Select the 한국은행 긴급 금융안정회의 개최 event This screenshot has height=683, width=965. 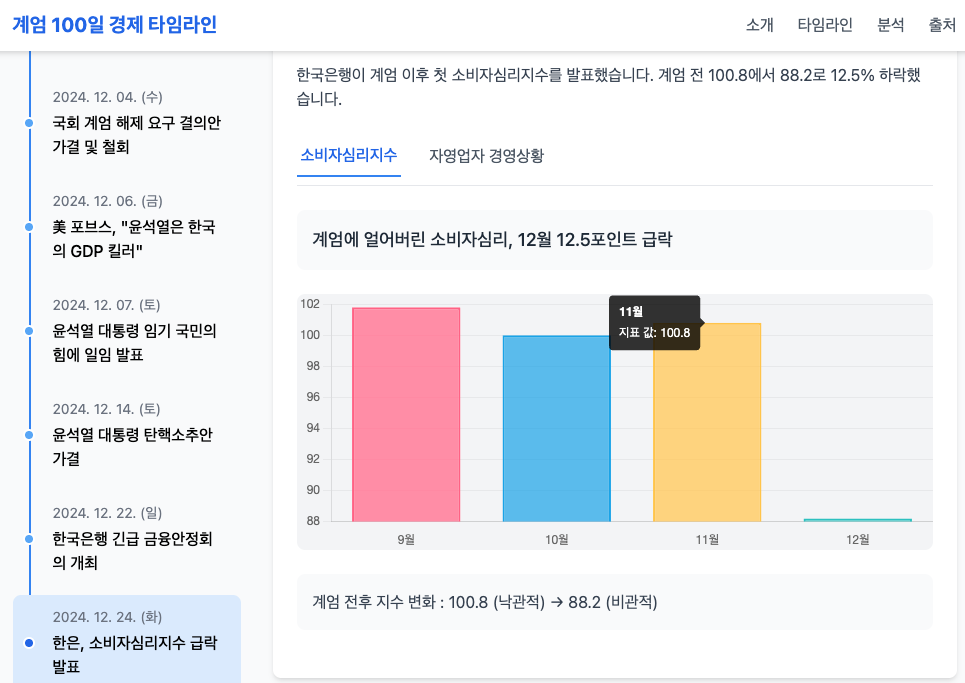point(132,550)
